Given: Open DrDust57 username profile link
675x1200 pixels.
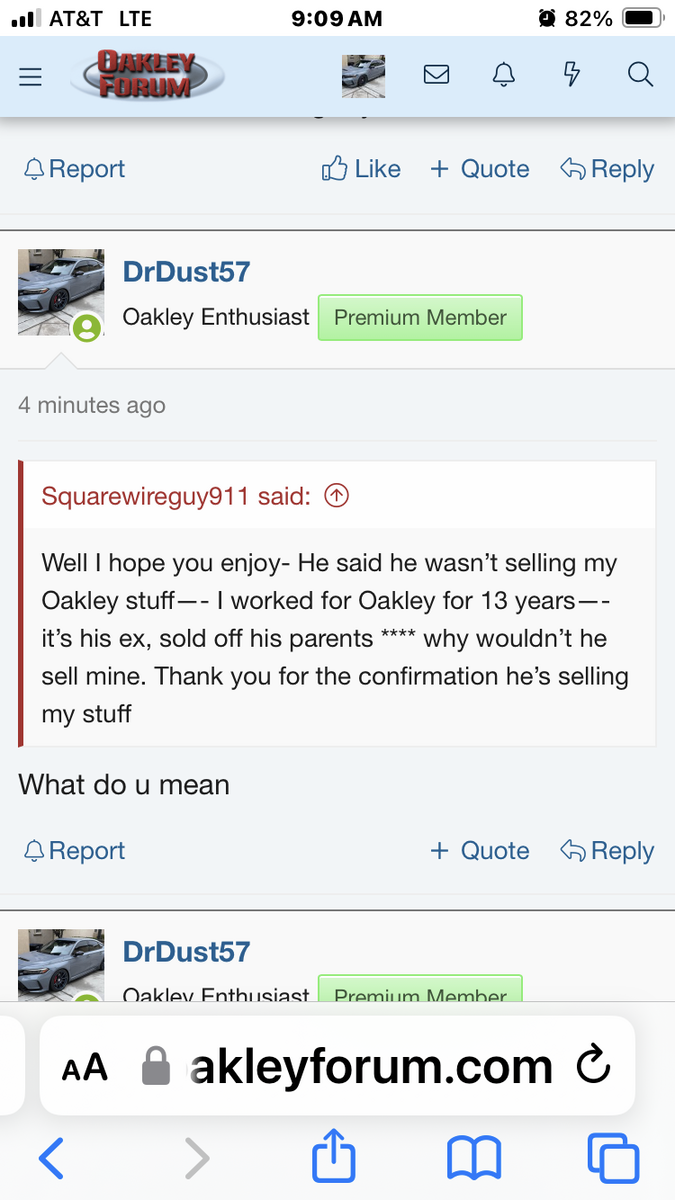Looking at the screenshot, I should click(186, 271).
